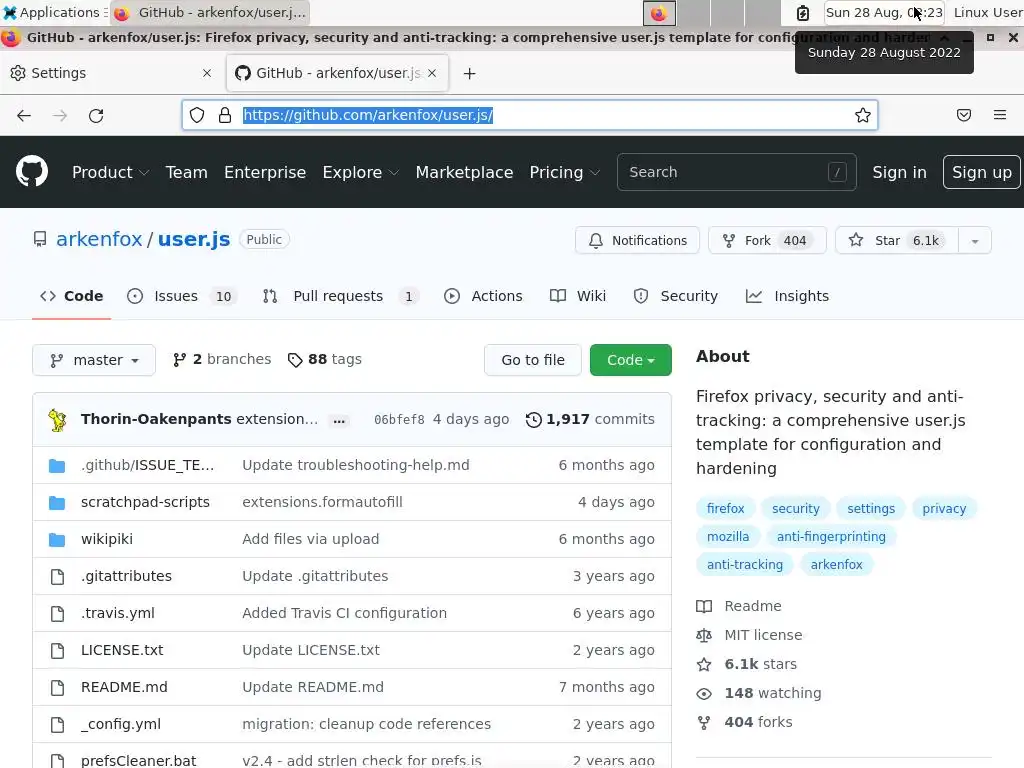Click the browser forward arrow

[60, 116]
